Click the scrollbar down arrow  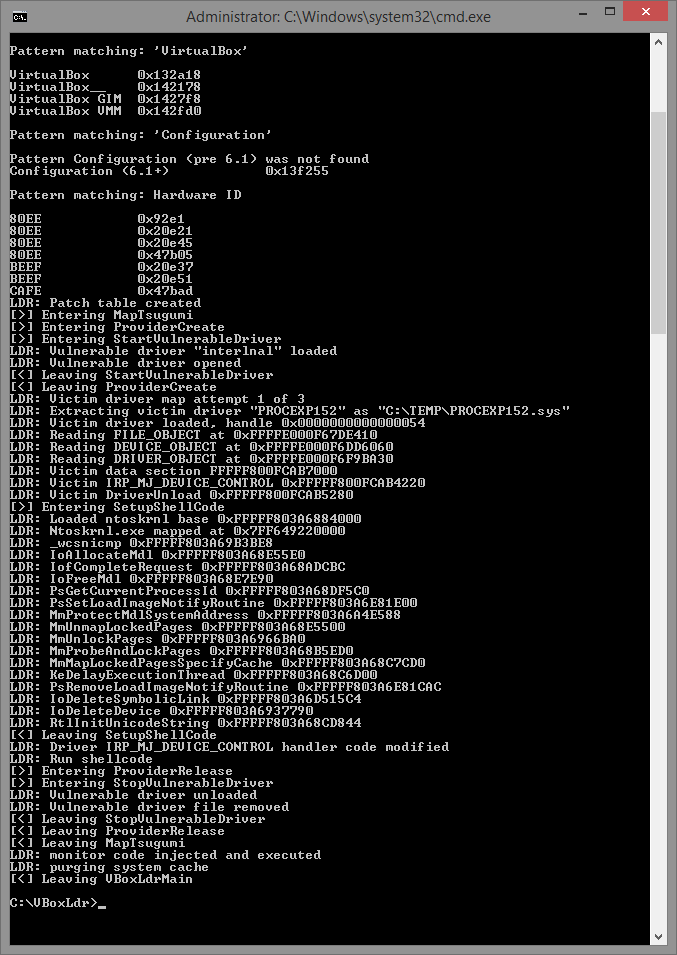(x=658, y=936)
